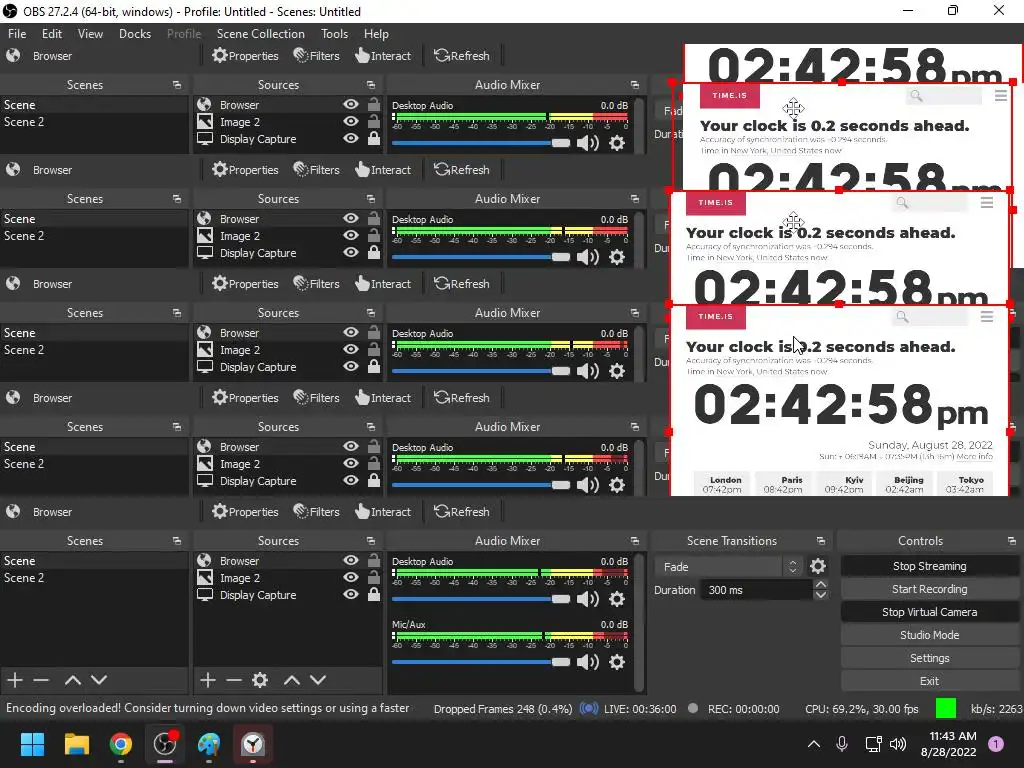Screen dimensions: 1024x768
Task: Select Scene 2 in the bottom-most Scenes list
Action: pos(24,578)
